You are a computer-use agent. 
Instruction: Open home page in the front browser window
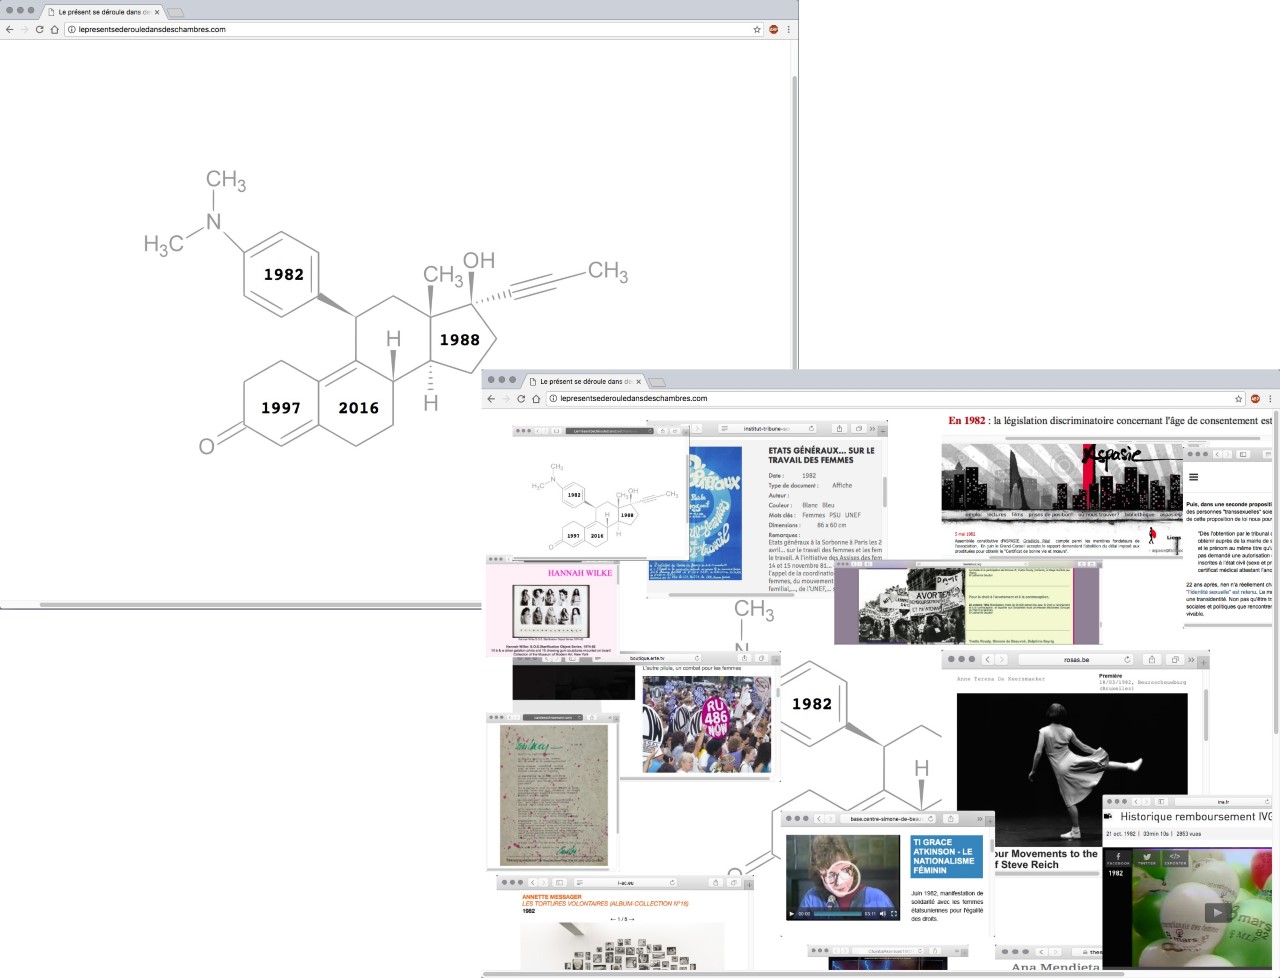click(x=535, y=398)
